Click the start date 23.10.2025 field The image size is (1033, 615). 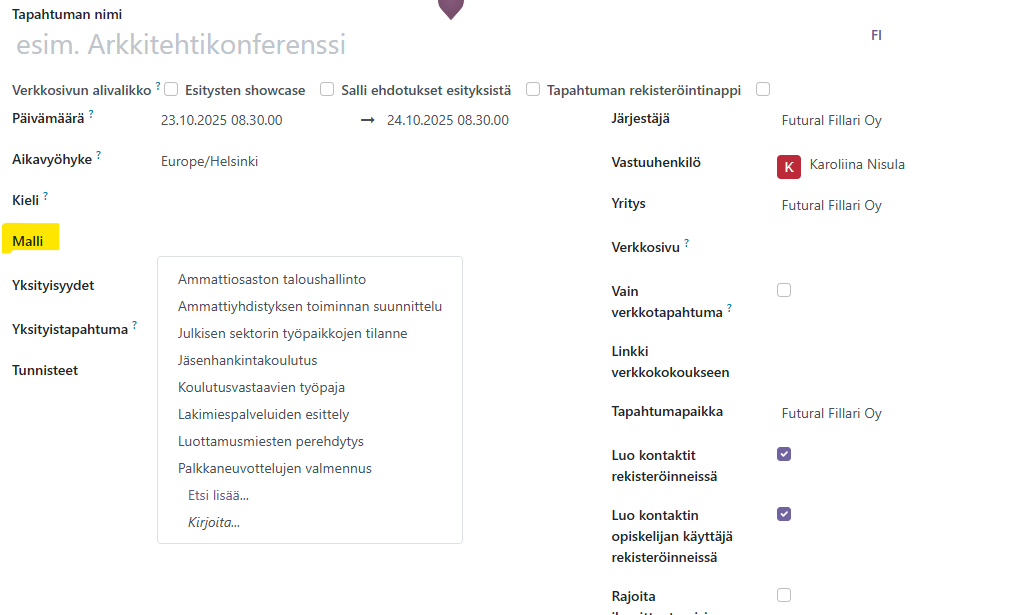pos(221,121)
